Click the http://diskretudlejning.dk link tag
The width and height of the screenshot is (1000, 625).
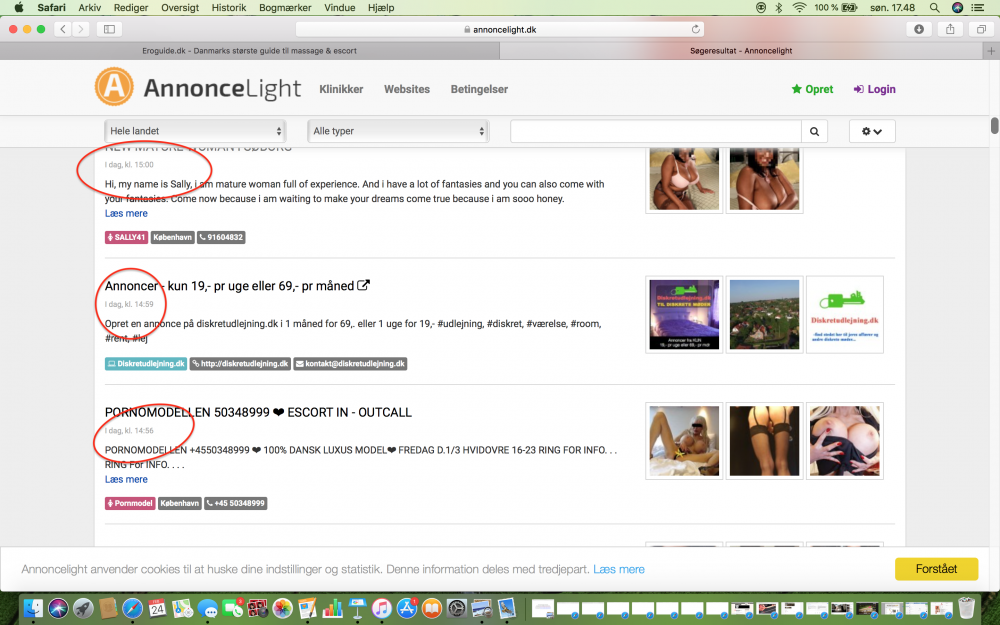click(240, 364)
